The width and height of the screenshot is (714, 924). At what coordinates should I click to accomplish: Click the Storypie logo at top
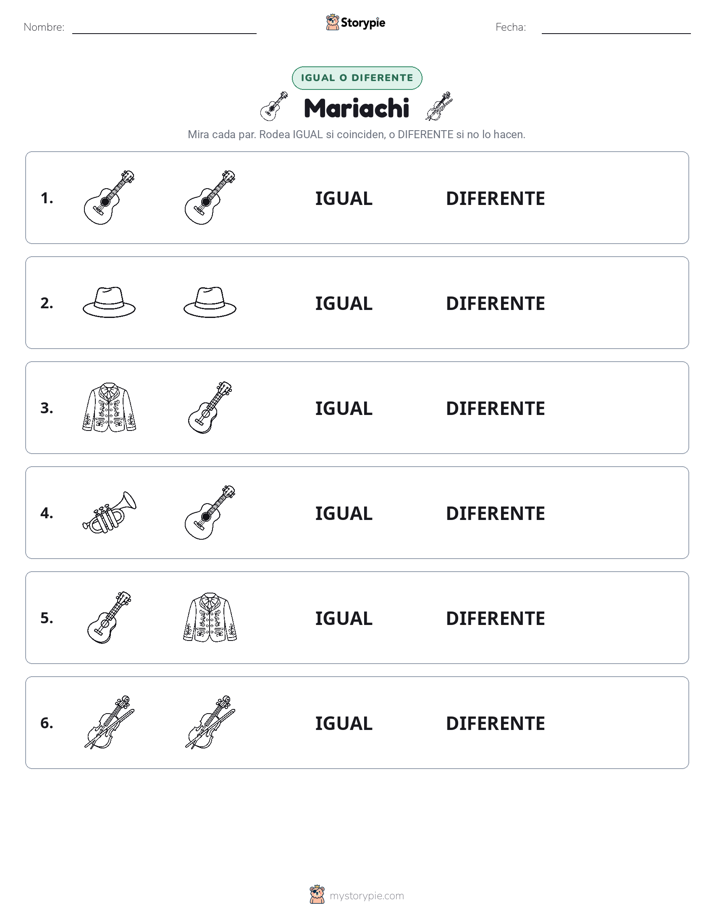tap(355, 22)
